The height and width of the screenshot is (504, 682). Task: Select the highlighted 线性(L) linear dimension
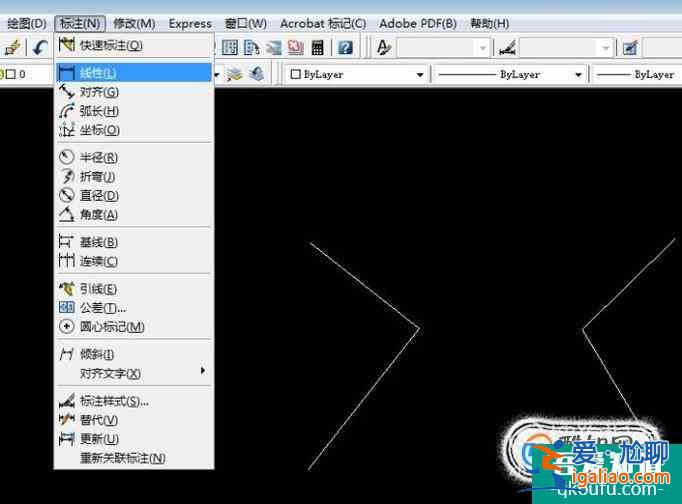click(134, 73)
